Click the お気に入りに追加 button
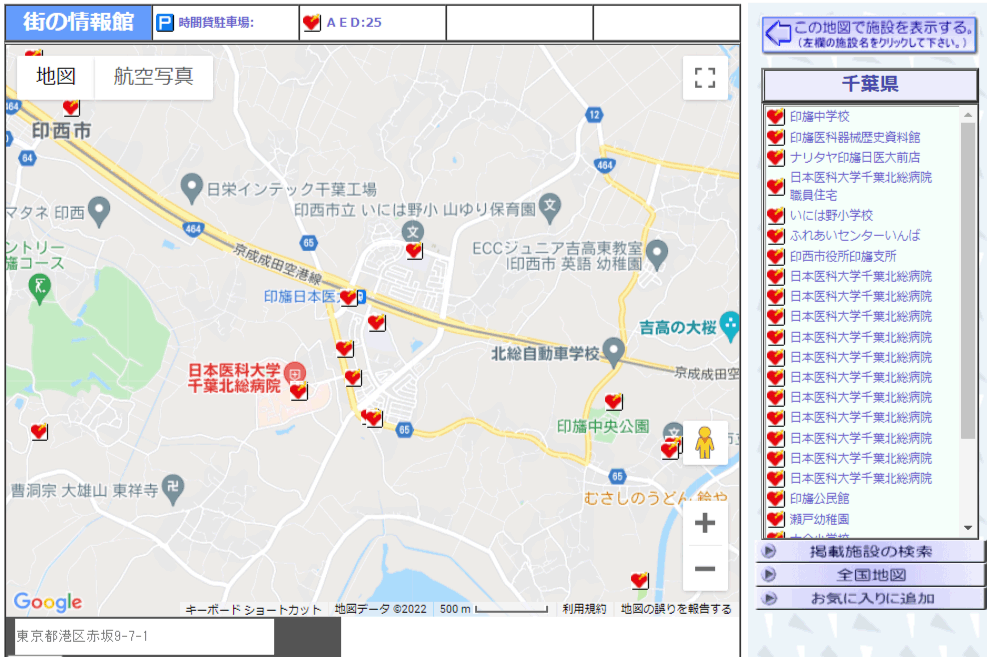The height and width of the screenshot is (657, 987). [870, 598]
